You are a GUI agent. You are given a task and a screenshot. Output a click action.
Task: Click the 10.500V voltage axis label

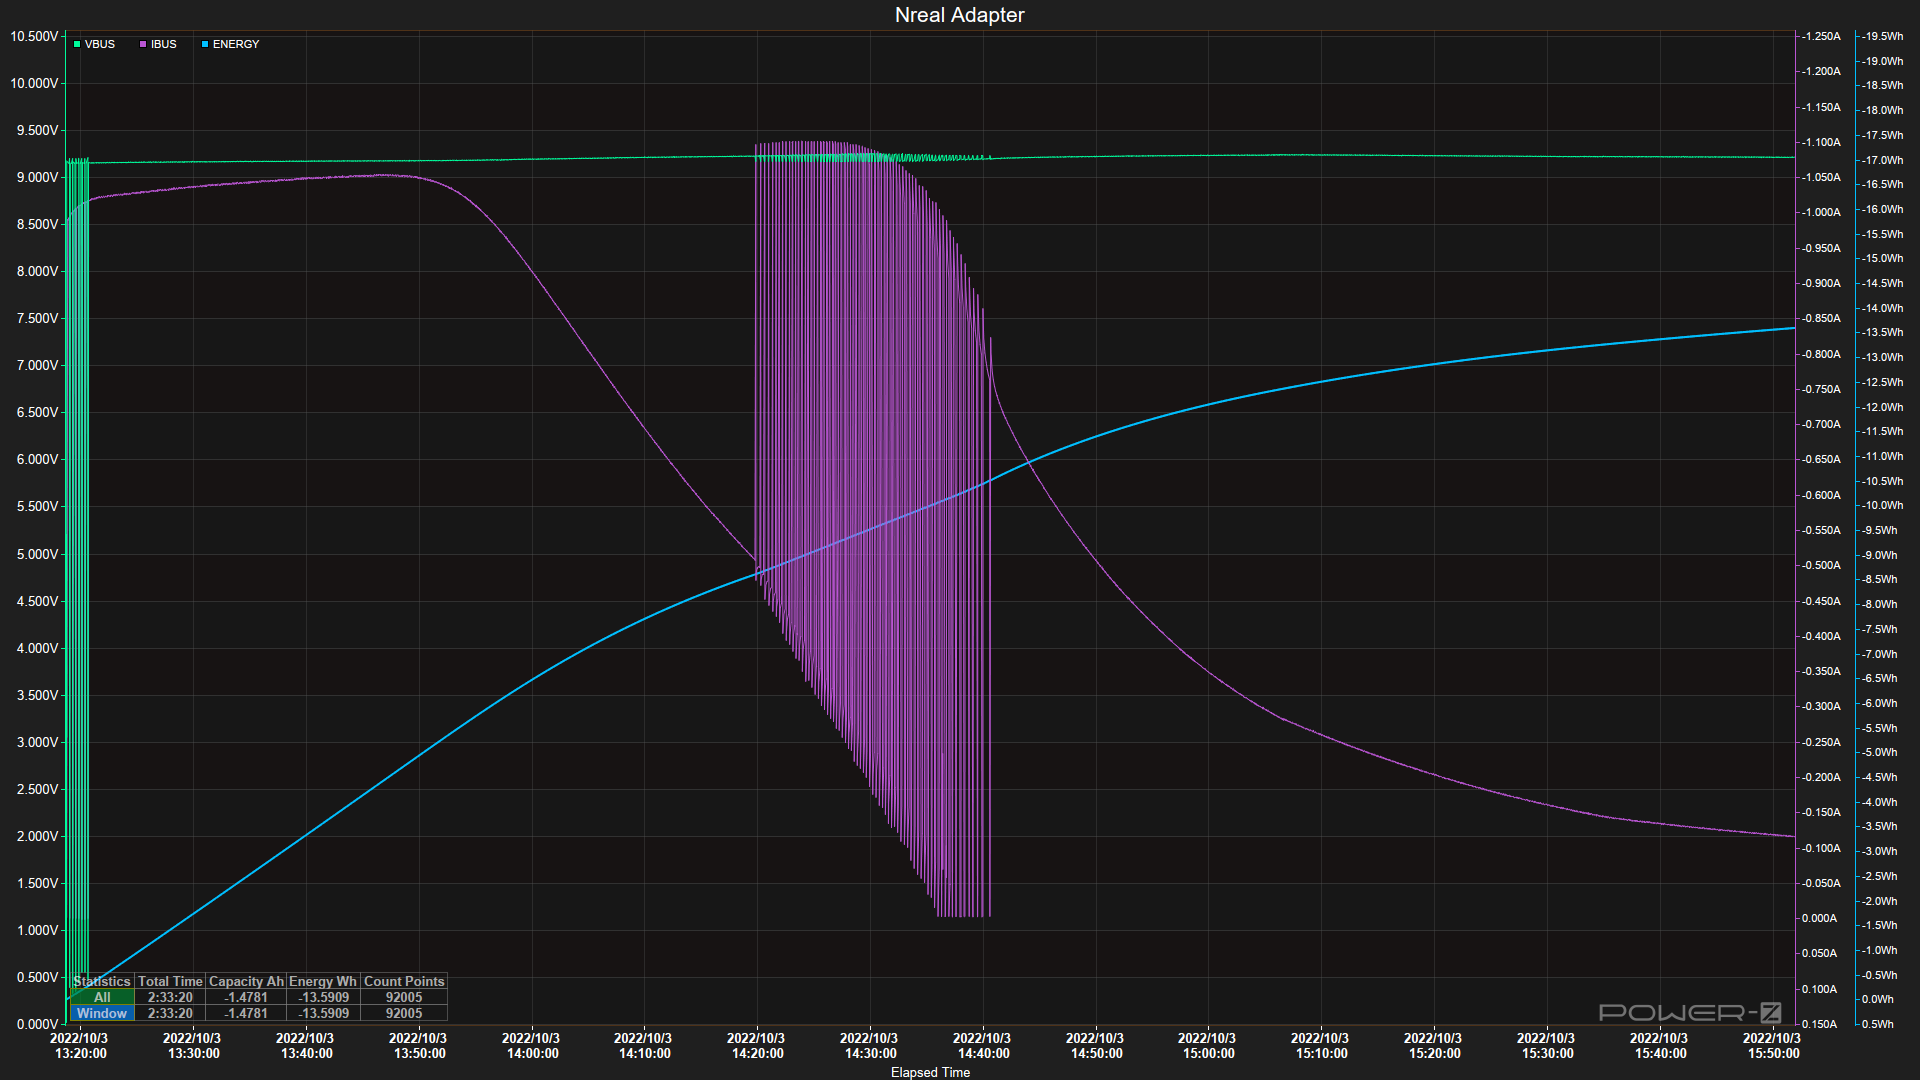[x=34, y=37]
